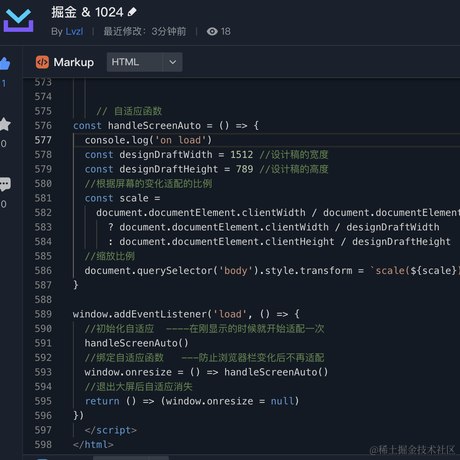
Task: Click the Juejin code logo icon
Action: 18,20
